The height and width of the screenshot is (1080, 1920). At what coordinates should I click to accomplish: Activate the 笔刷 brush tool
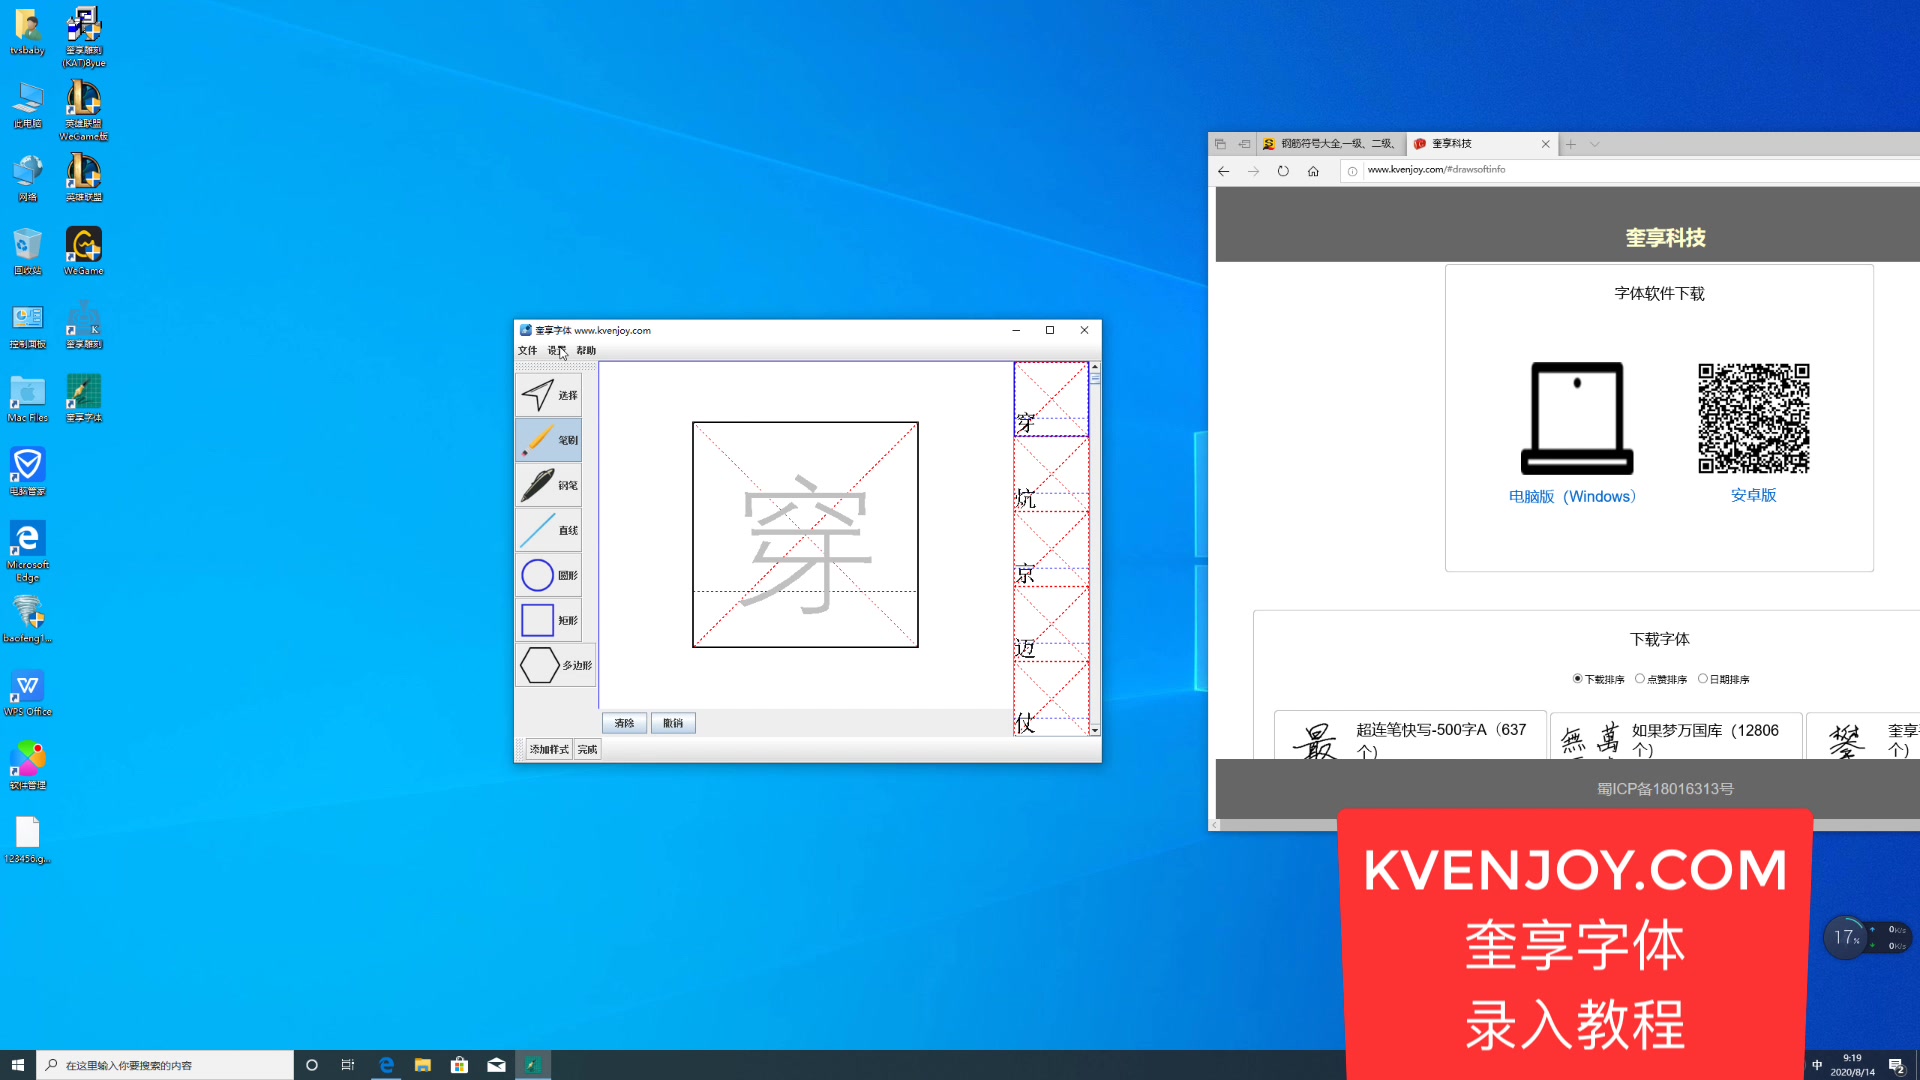click(x=548, y=440)
